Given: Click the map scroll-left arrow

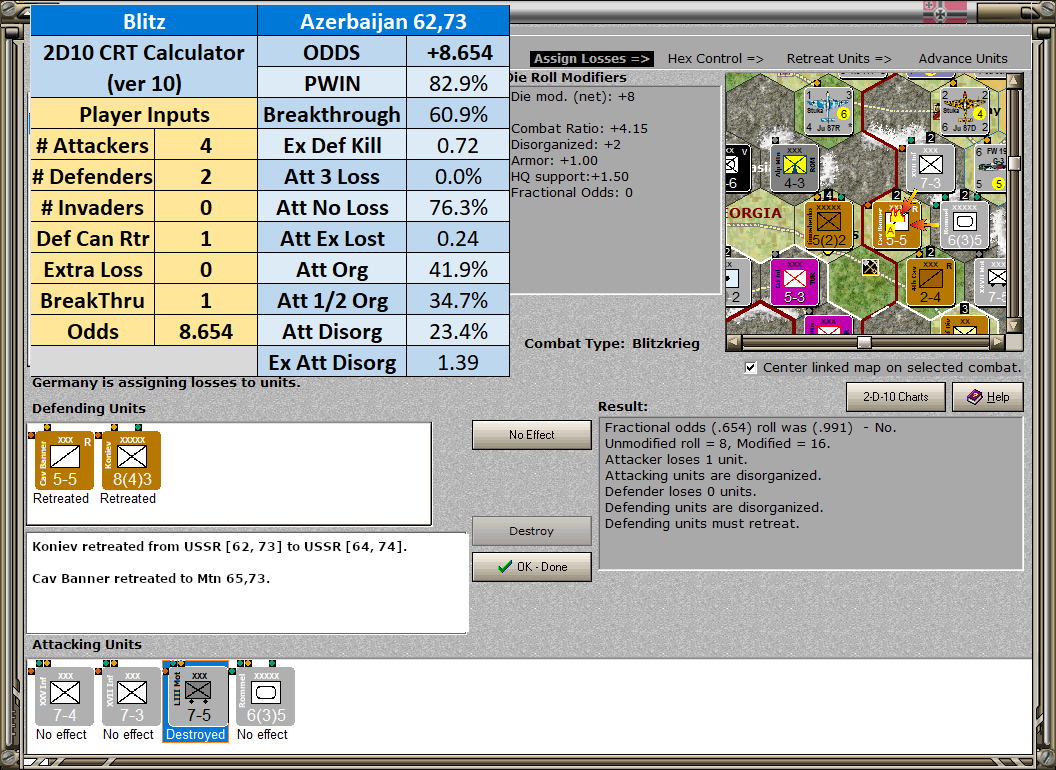Looking at the screenshot, I should (x=734, y=342).
